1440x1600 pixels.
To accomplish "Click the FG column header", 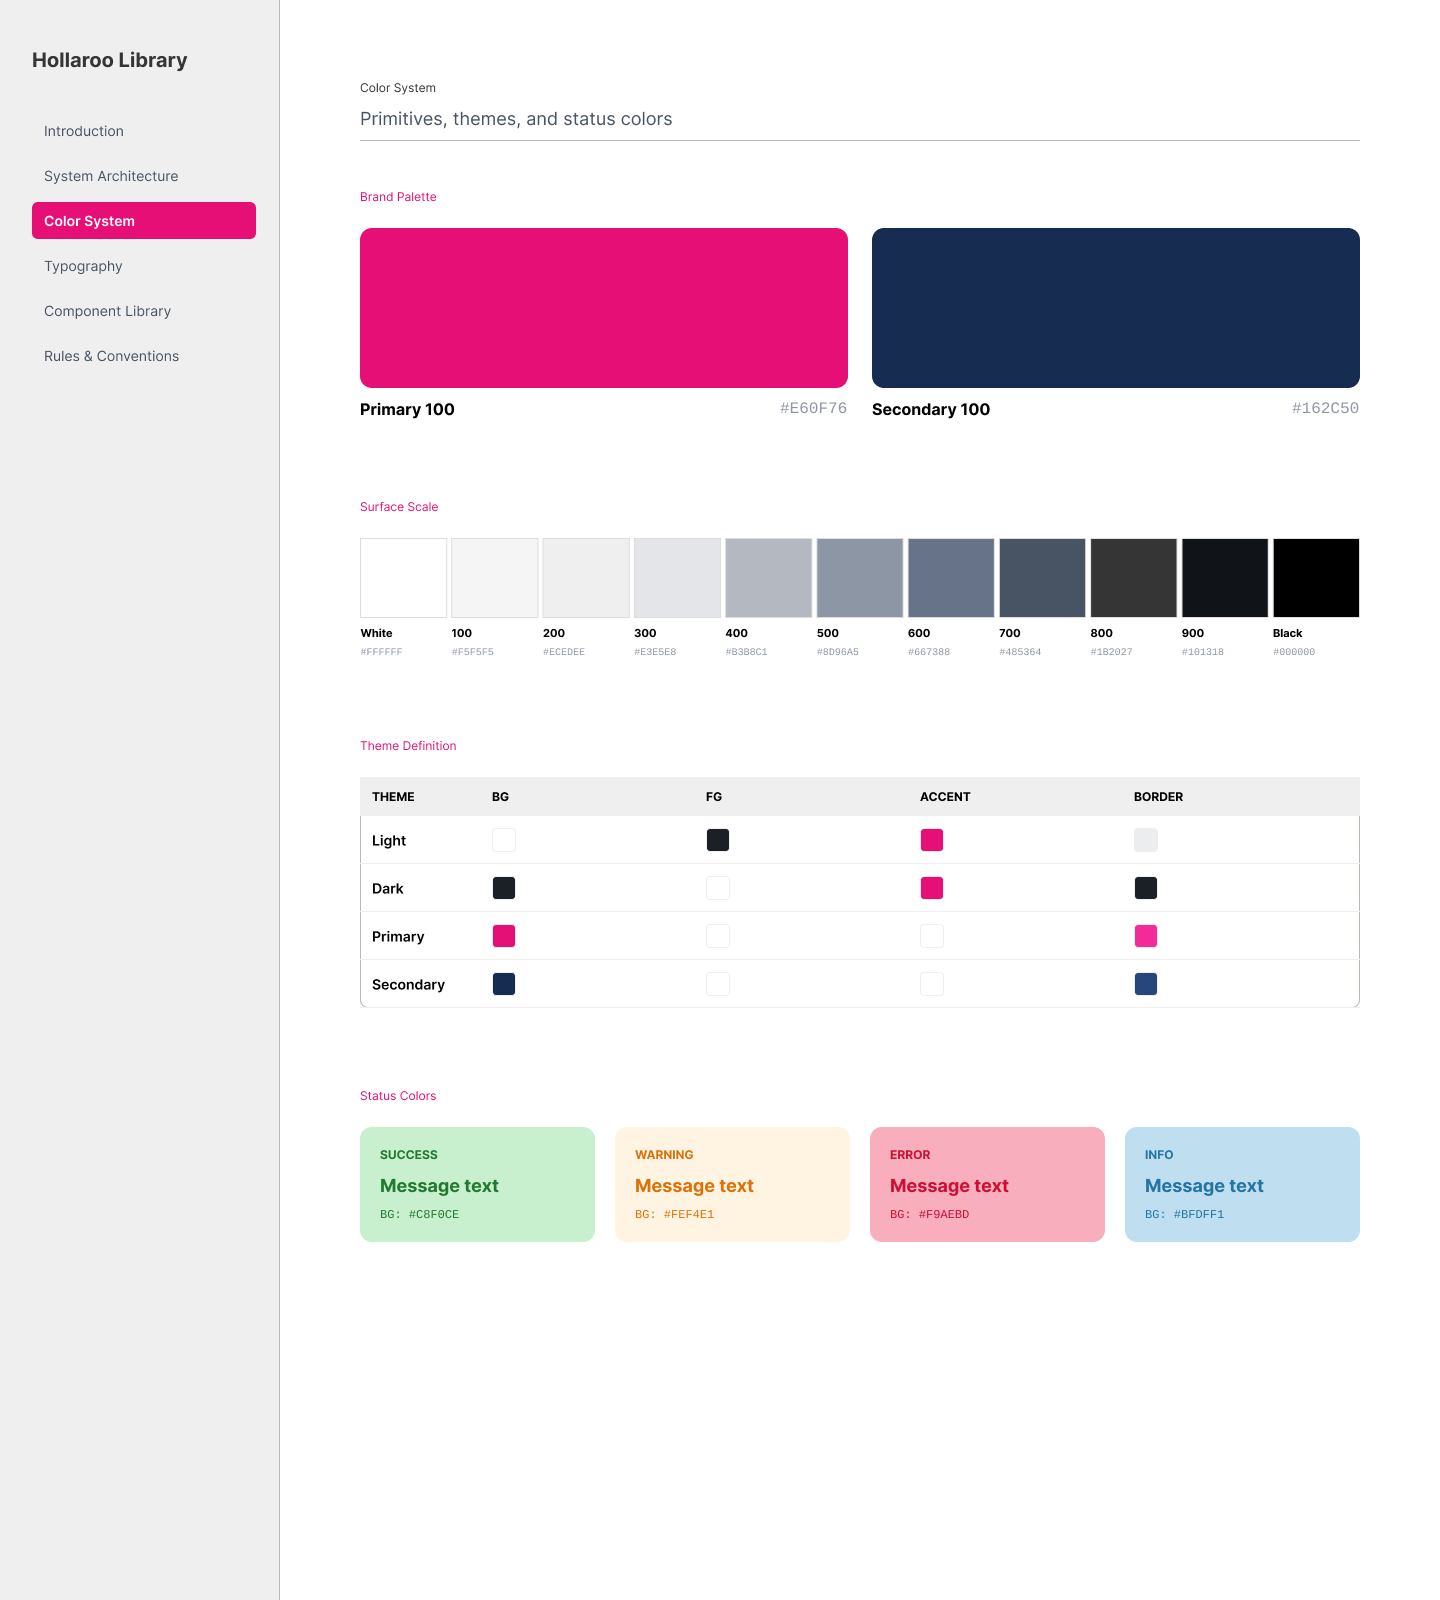I will click(714, 797).
